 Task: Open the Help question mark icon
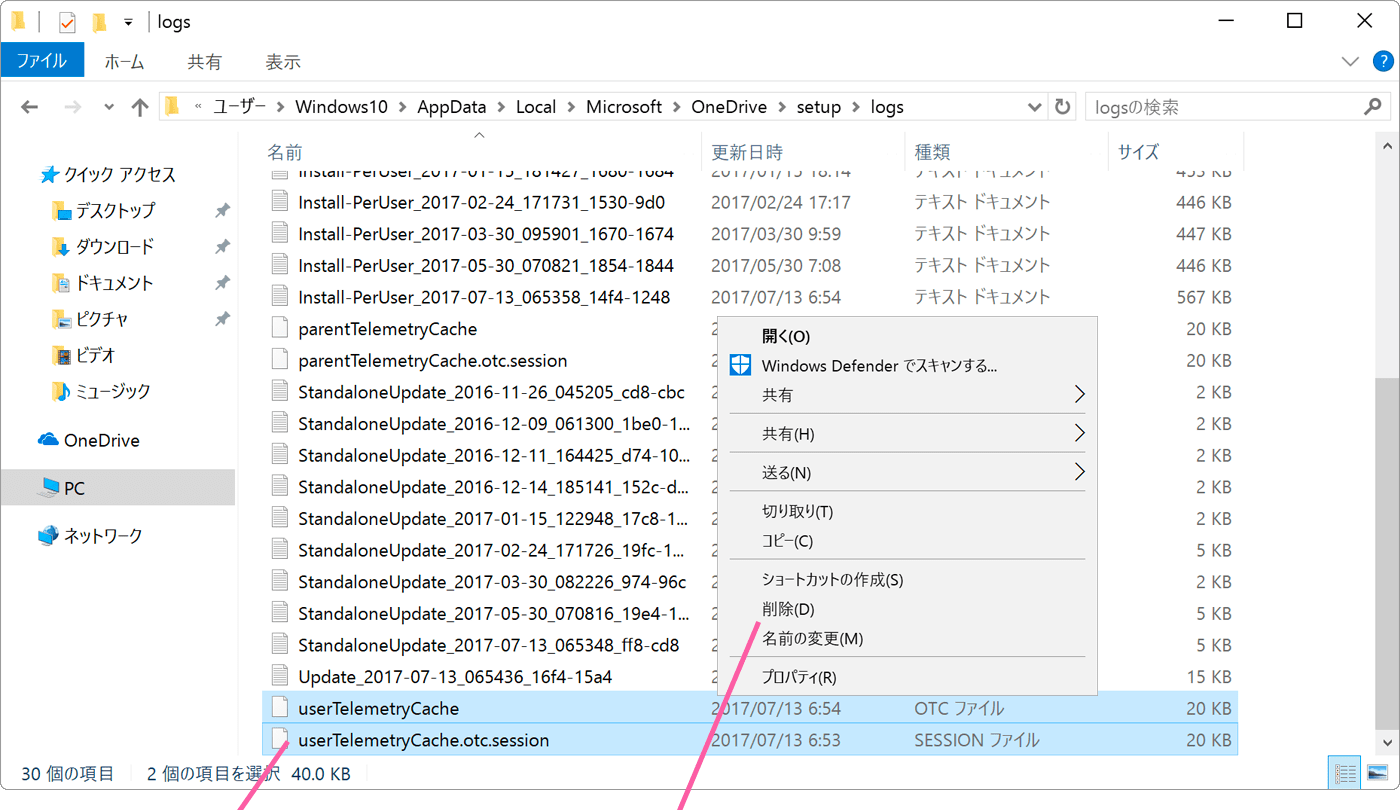click(x=1383, y=62)
